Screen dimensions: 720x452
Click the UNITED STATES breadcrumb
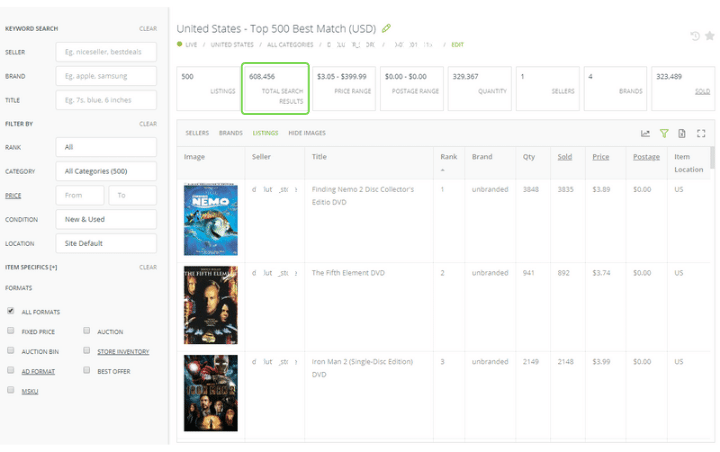232,45
